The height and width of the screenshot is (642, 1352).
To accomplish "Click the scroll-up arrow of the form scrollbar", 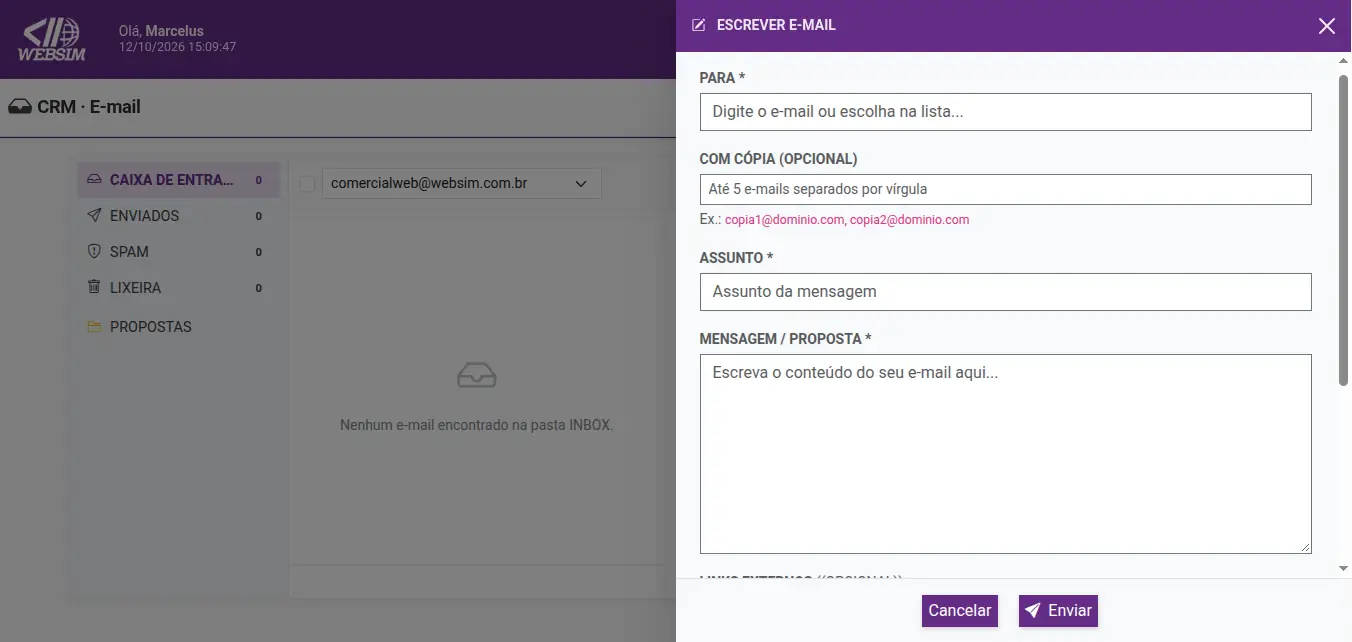I will click(1343, 62).
